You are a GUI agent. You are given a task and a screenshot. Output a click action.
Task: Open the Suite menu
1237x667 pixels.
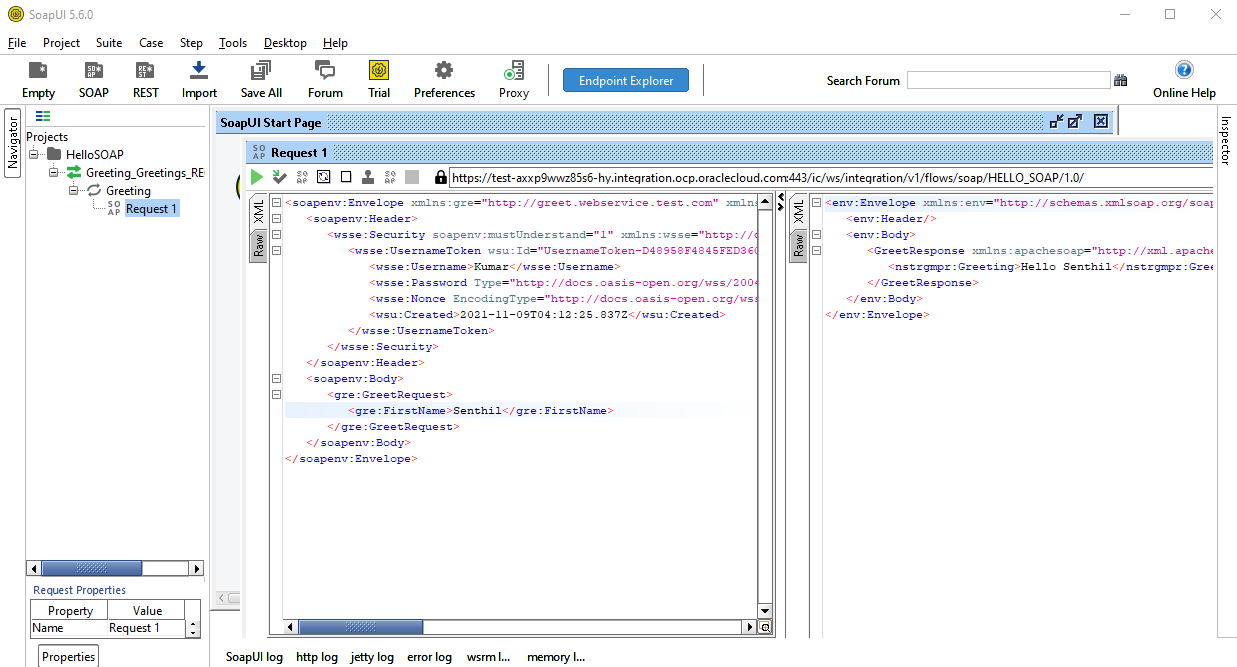pyautogui.click(x=109, y=43)
